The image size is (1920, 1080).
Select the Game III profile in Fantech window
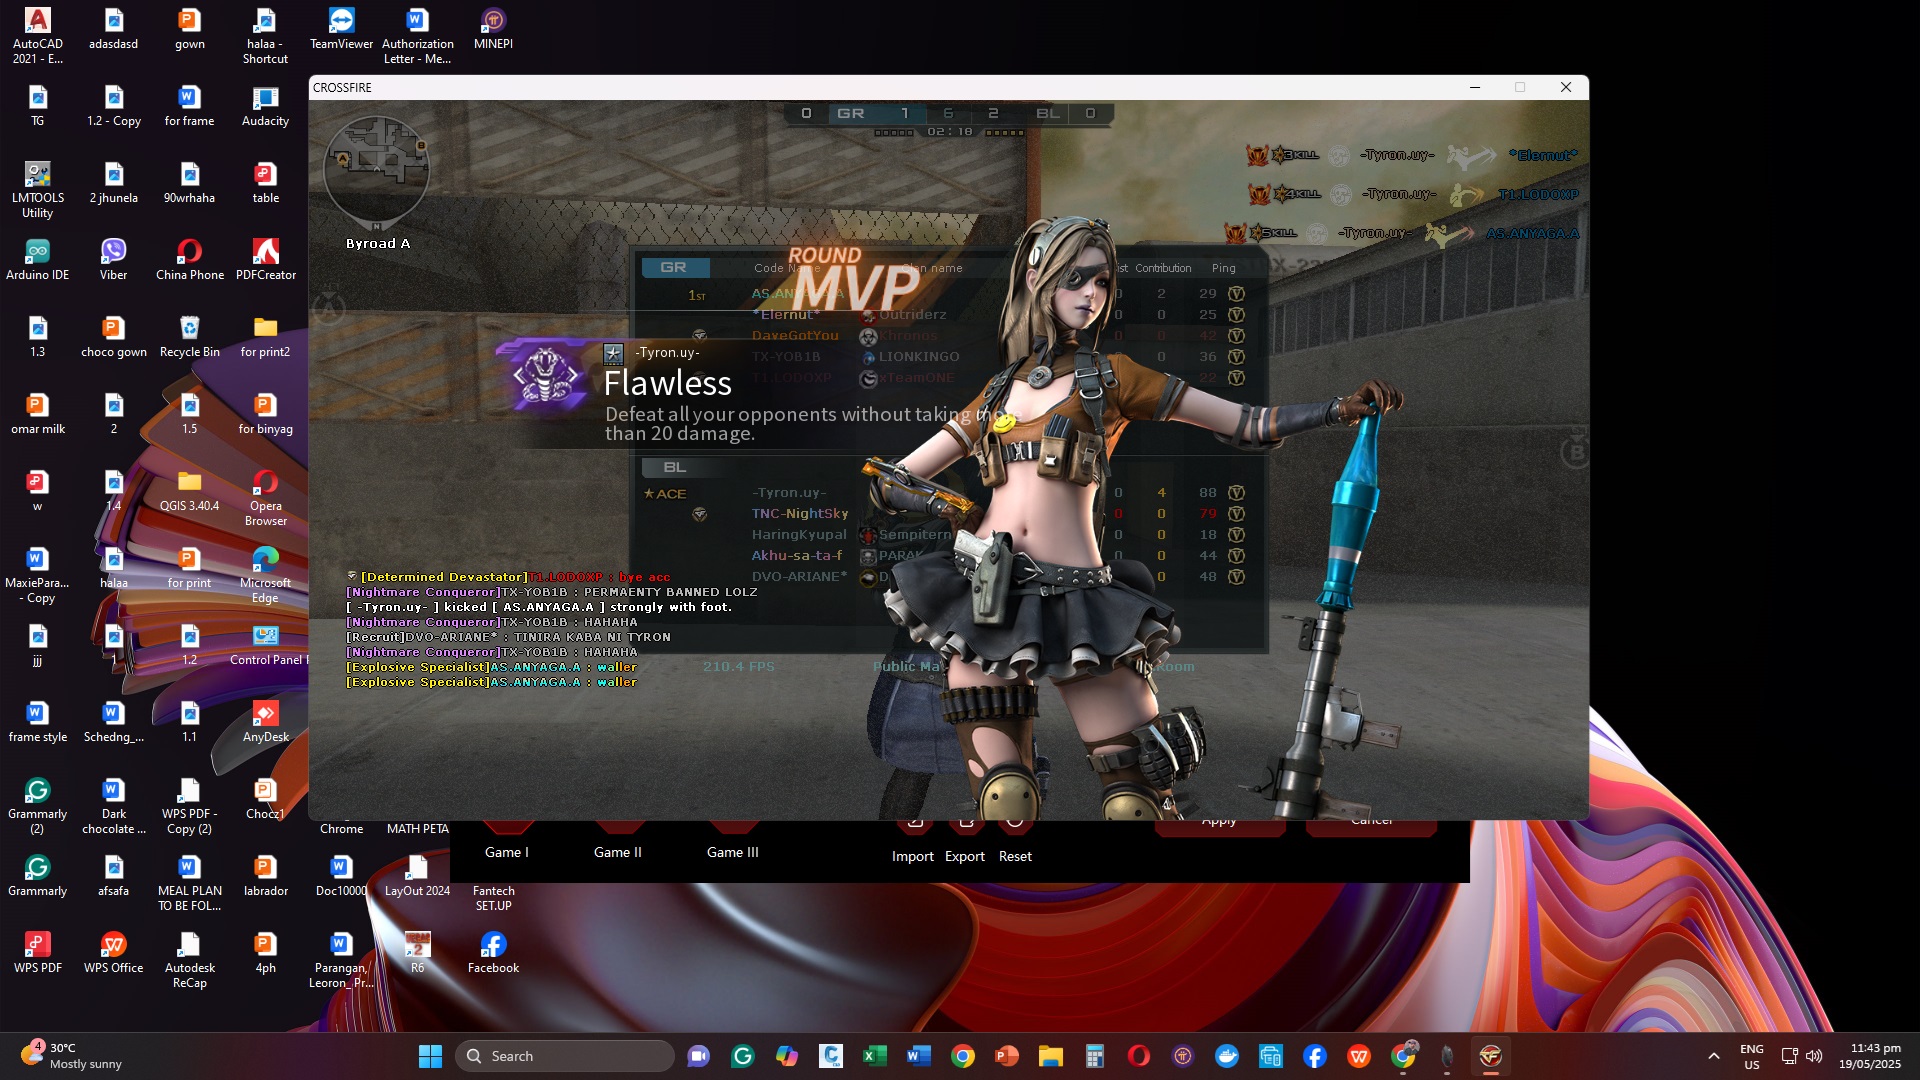(x=733, y=852)
